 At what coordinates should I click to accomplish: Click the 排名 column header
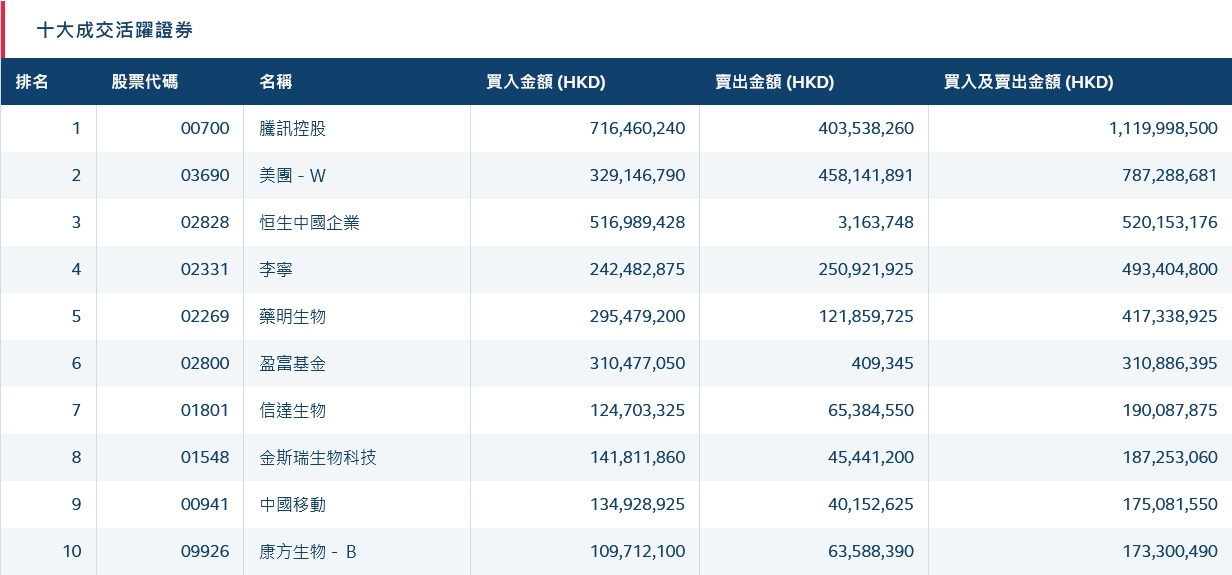(x=32, y=82)
